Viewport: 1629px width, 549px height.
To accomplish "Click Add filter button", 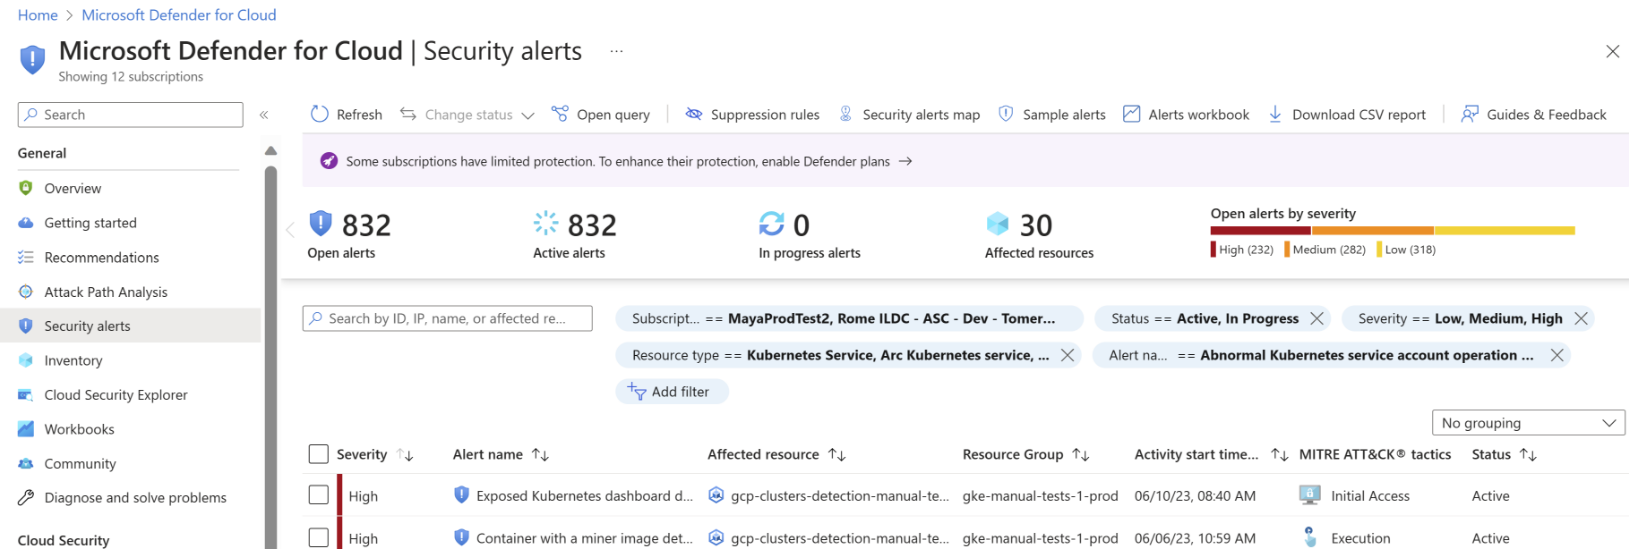I will 672,392.
